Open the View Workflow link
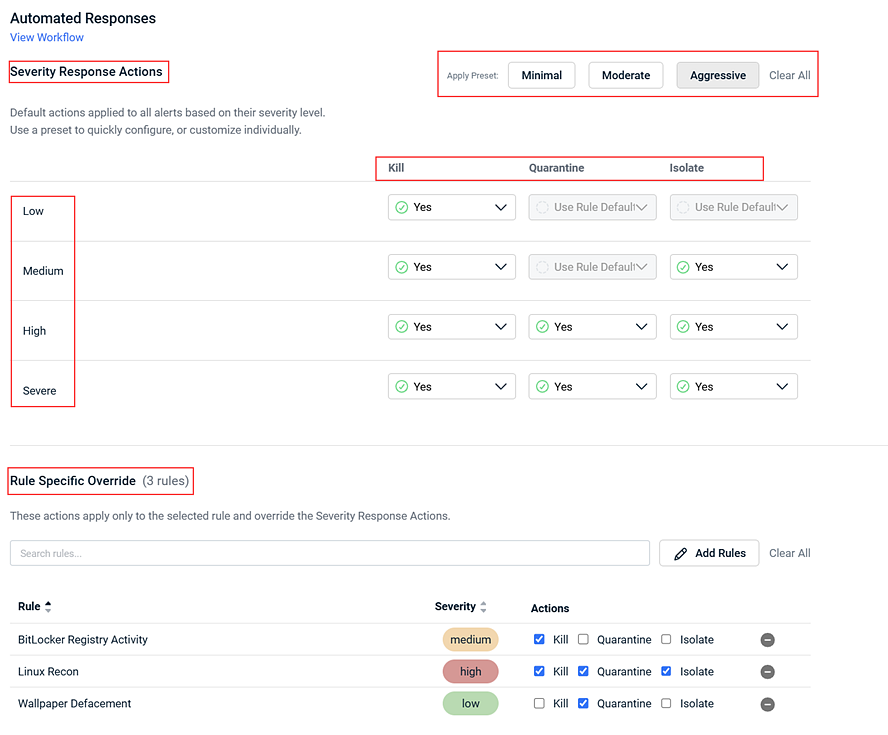 click(47, 37)
